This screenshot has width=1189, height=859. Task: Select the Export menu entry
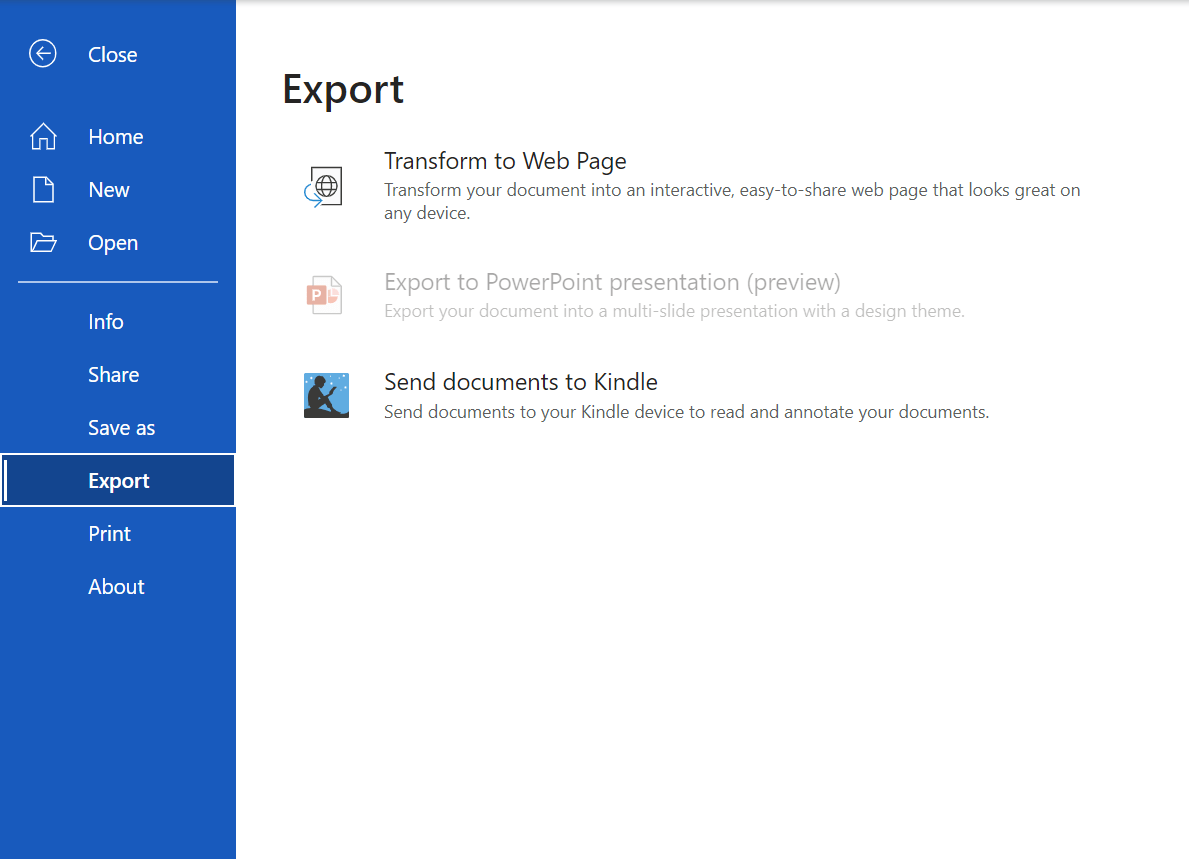pyautogui.click(x=119, y=480)
